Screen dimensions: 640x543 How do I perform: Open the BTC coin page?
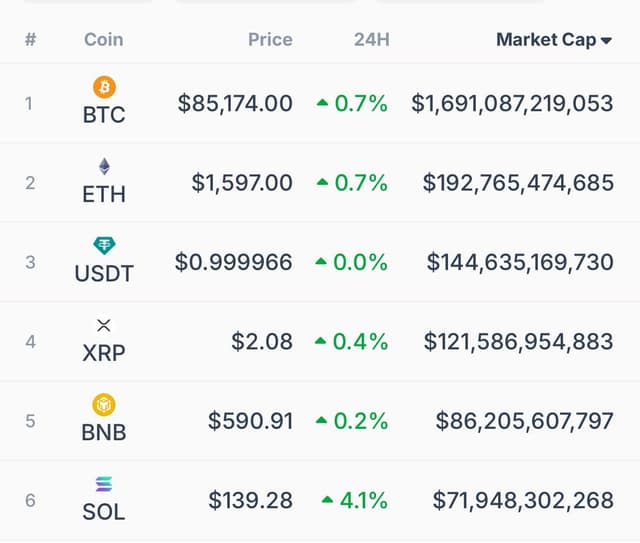coord(104,115)
